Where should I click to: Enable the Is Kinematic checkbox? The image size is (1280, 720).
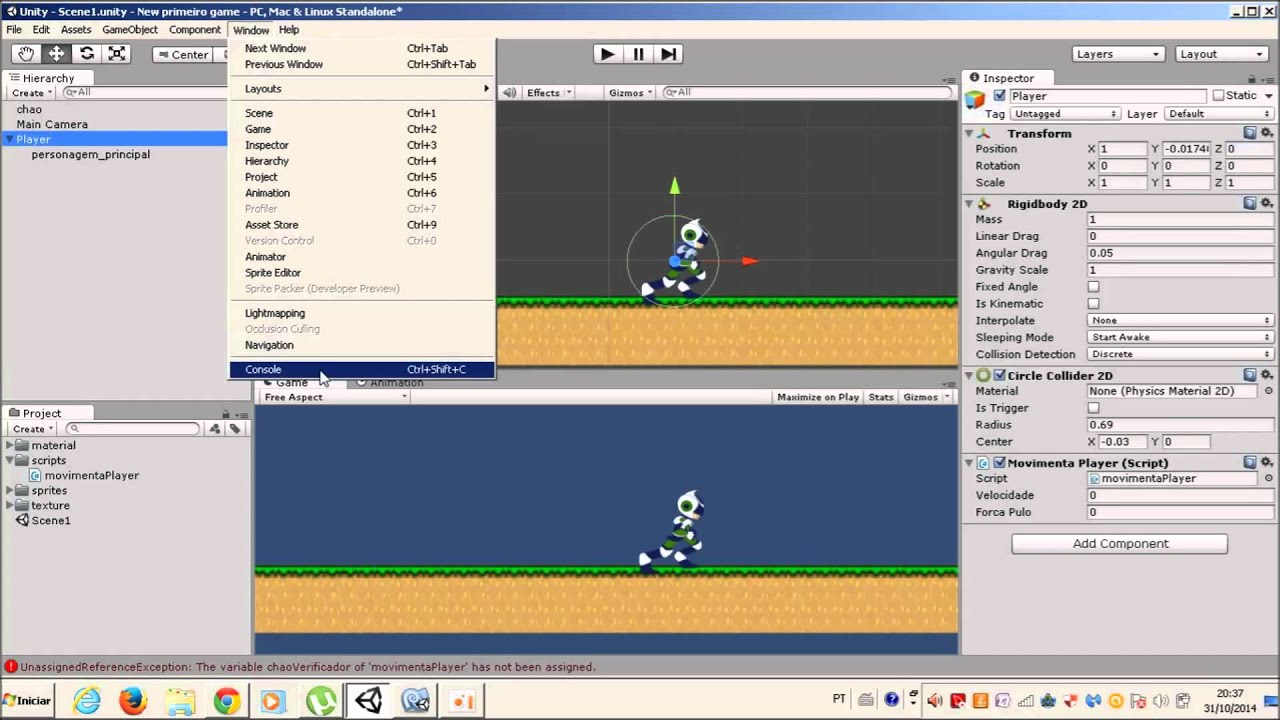point(1093,304)
